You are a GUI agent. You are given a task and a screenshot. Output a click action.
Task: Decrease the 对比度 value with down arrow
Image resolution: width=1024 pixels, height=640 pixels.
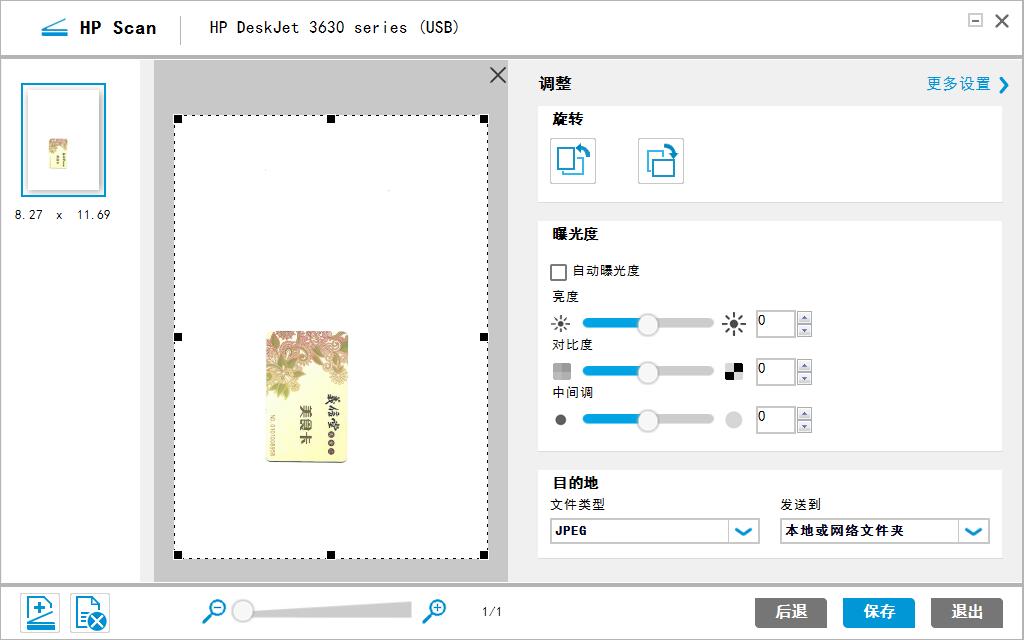(x=805, y=378)
